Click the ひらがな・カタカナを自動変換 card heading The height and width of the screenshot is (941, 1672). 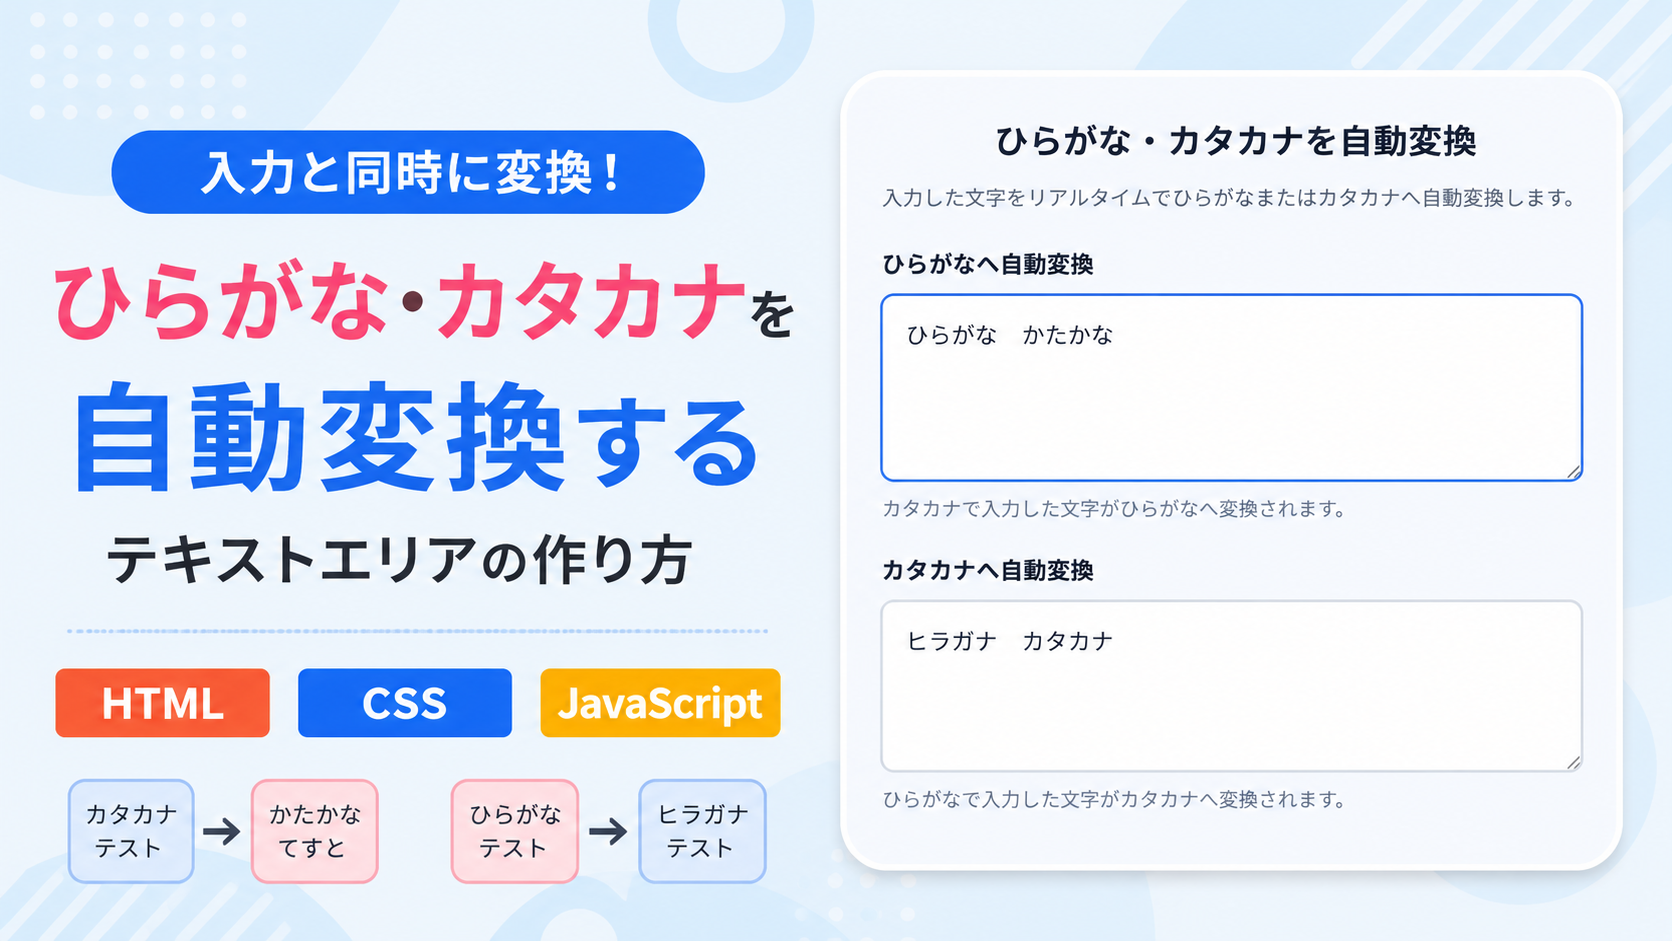pyautogui.click(x=1236, y=141)
